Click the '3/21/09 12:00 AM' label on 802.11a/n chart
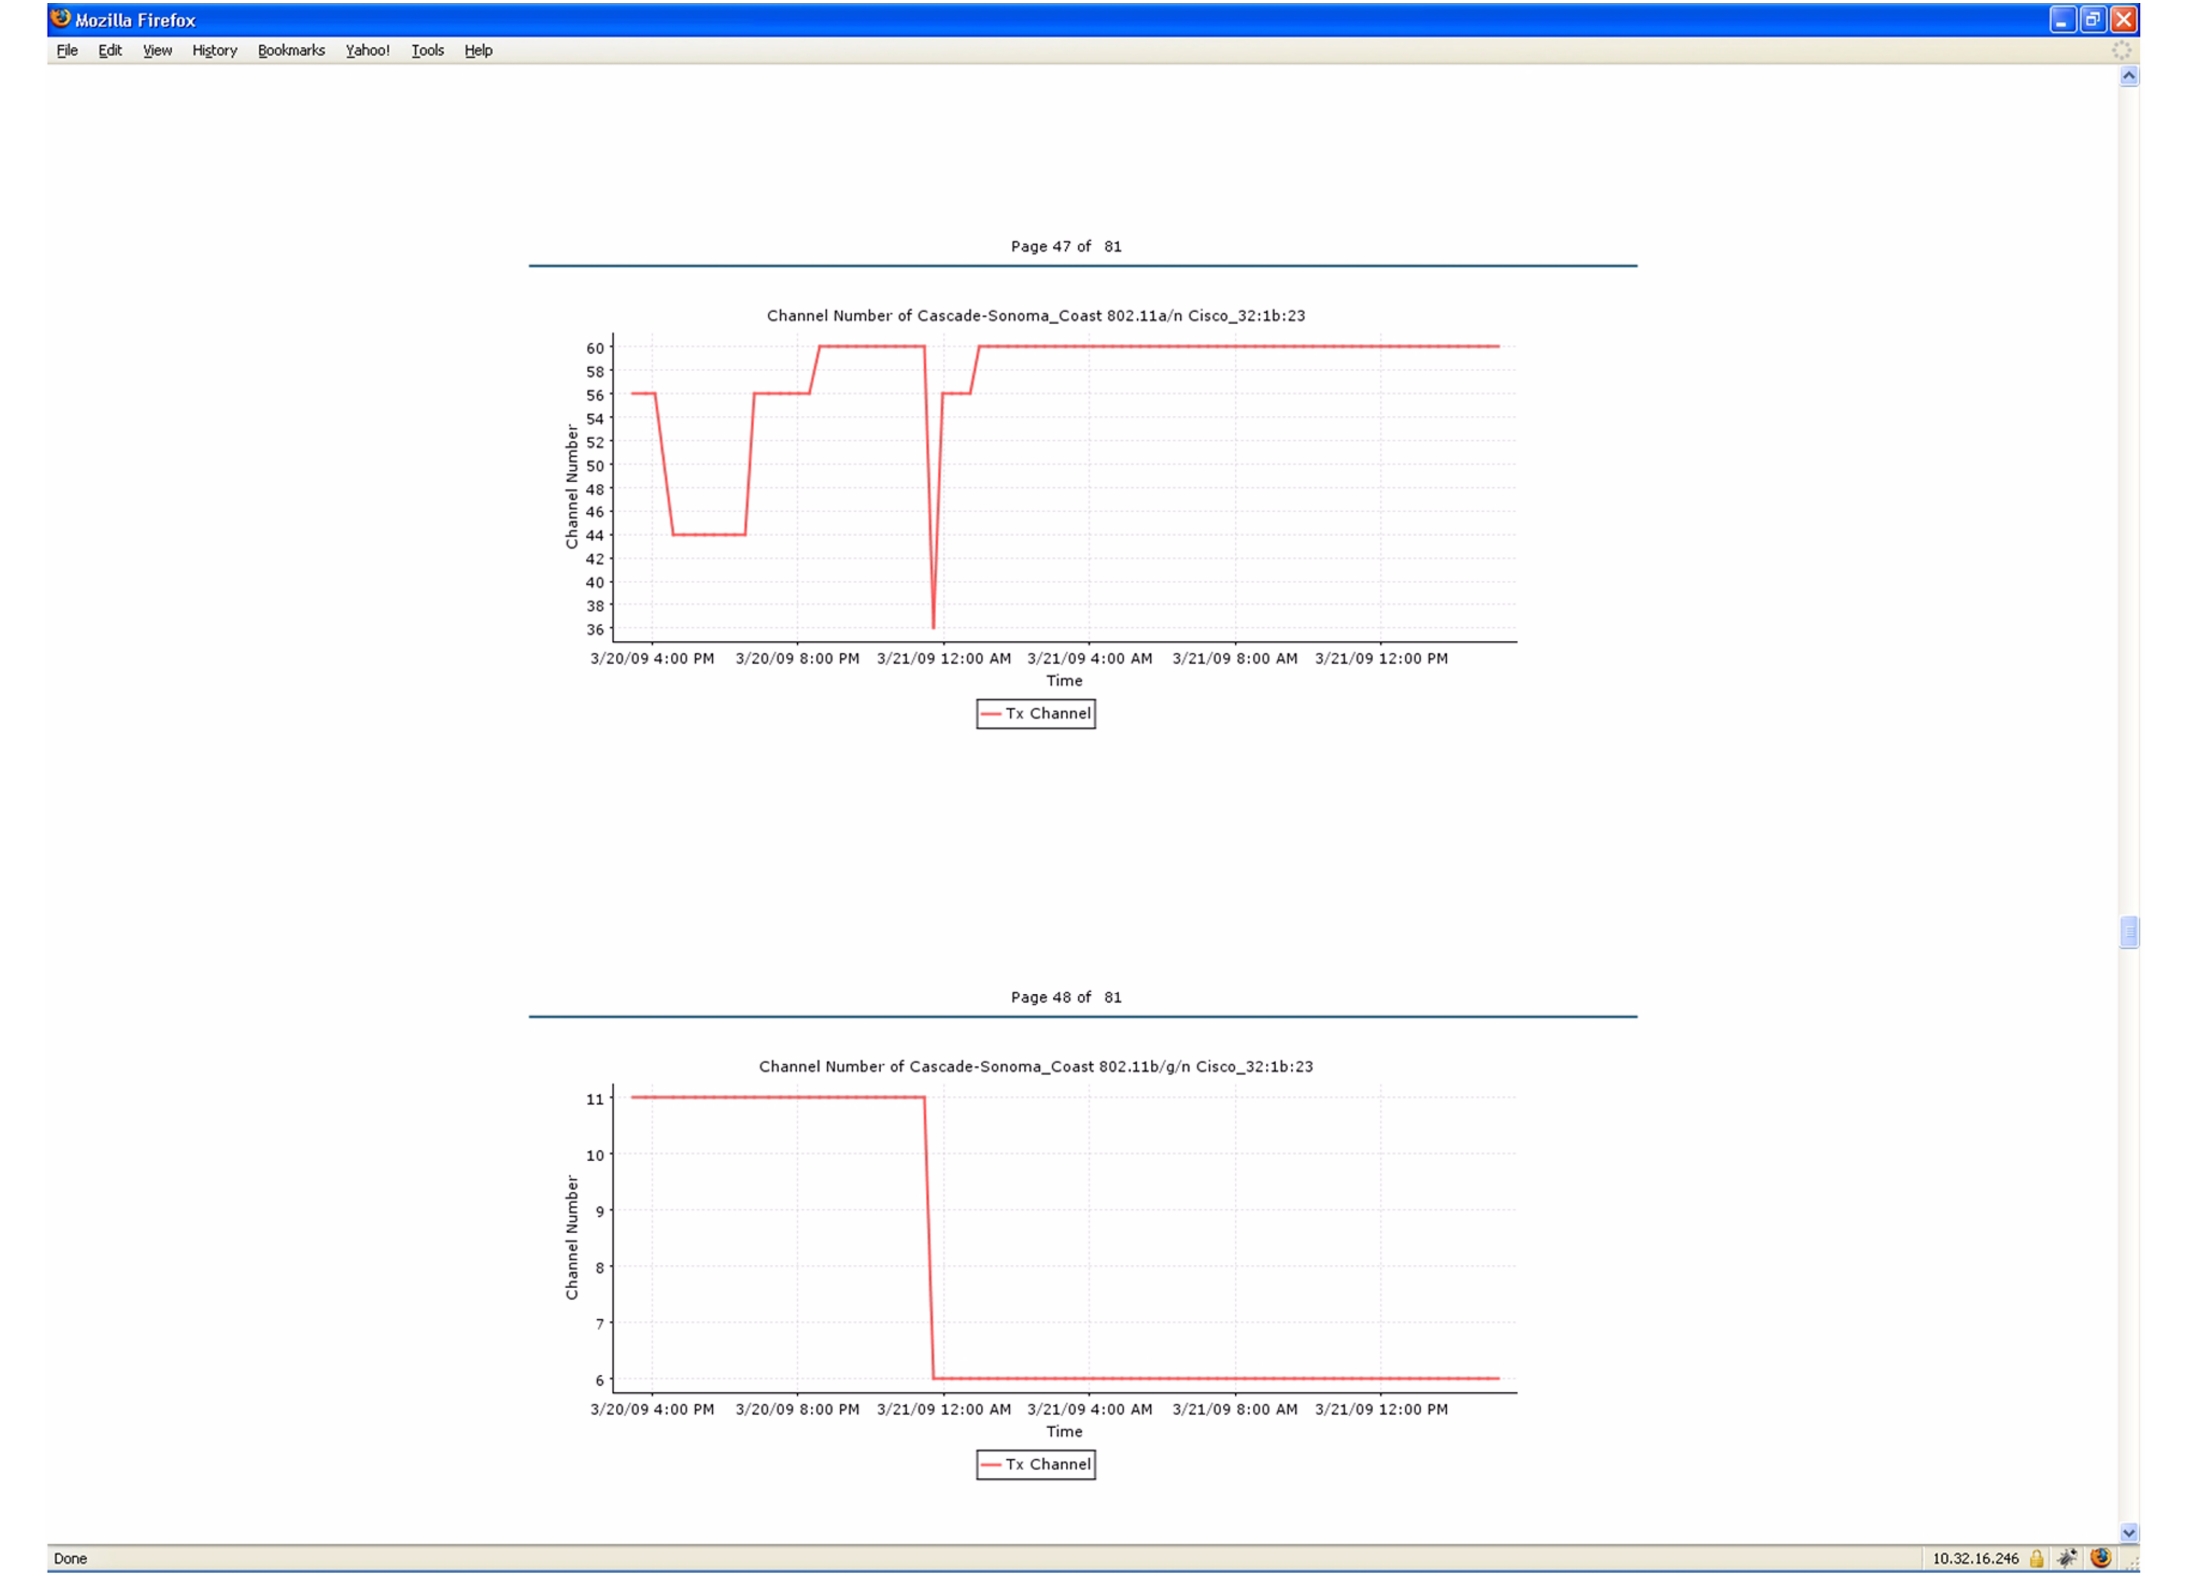The image size is (2190, 1577). (944, 659)
